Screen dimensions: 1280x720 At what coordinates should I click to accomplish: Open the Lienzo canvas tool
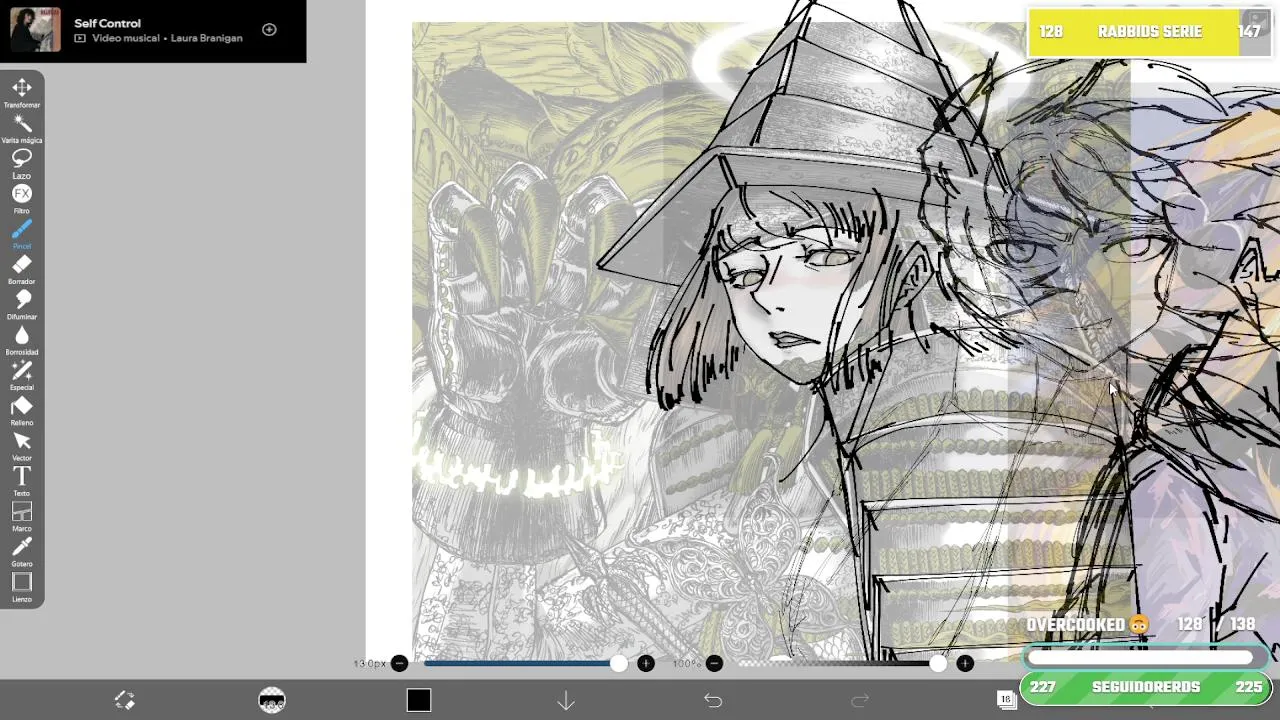pos(22,587)
